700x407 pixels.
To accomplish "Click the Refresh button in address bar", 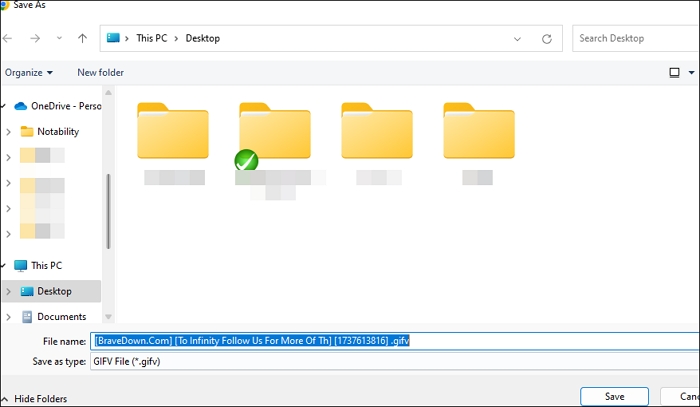I will click(546, 39).
